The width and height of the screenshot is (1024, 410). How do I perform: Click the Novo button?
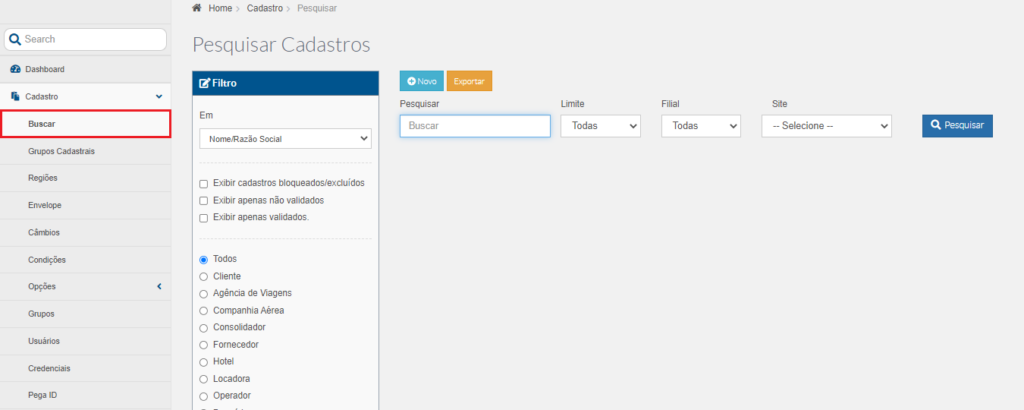pos(422,82)
